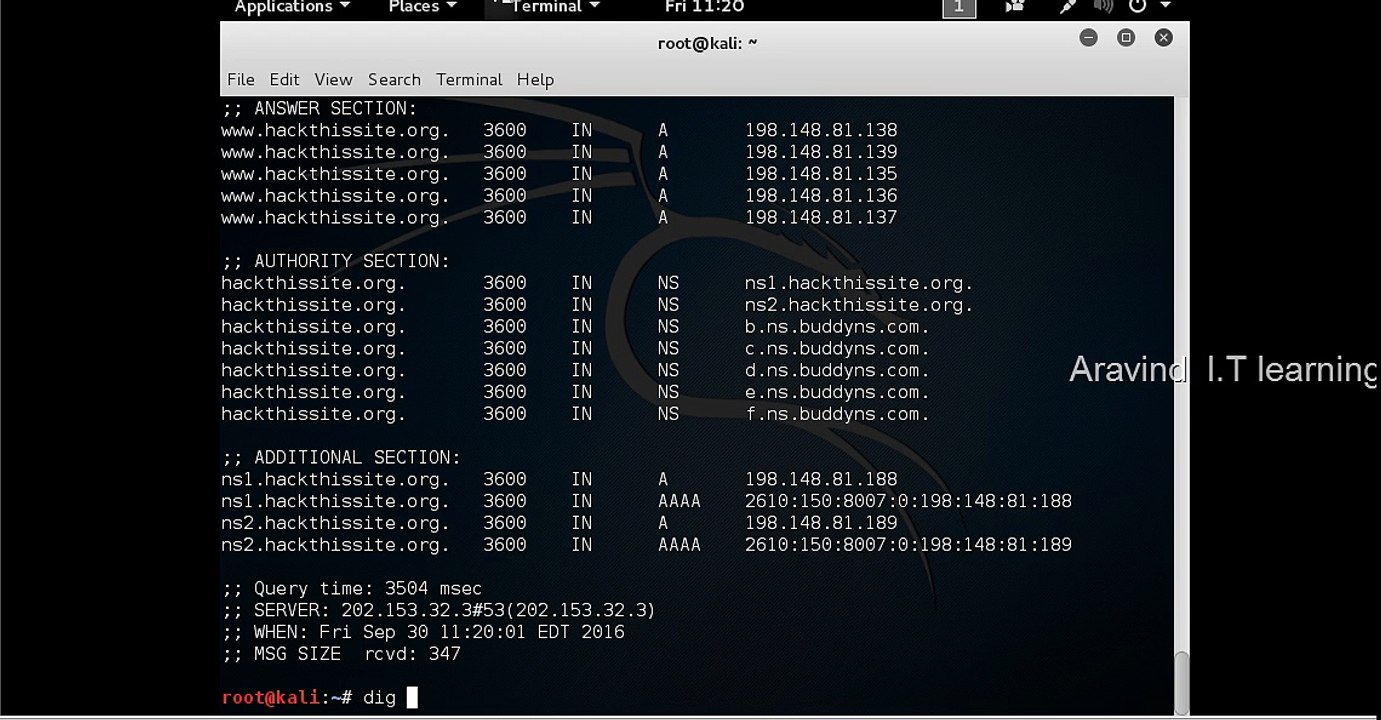Open the Search menu

pyautogui.click(x=394, y=80)
